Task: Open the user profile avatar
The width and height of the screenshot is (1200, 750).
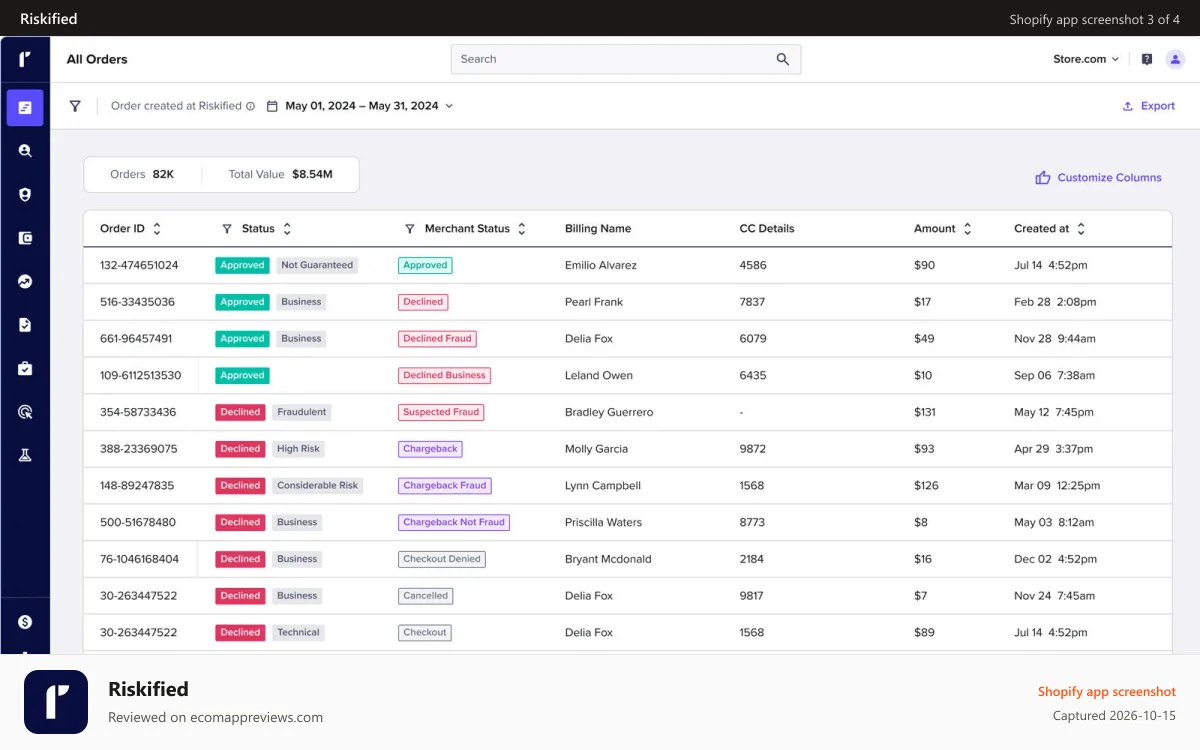Action: [1175, 59]
